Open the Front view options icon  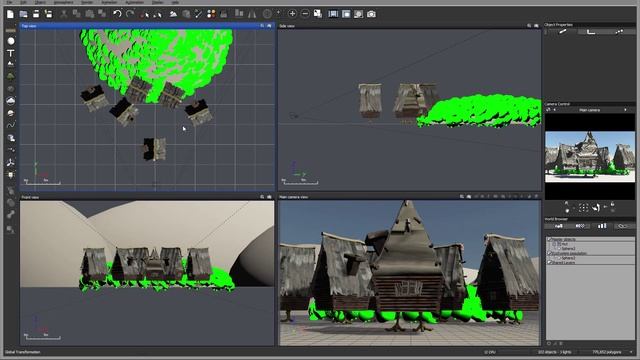tap(262, 197)
